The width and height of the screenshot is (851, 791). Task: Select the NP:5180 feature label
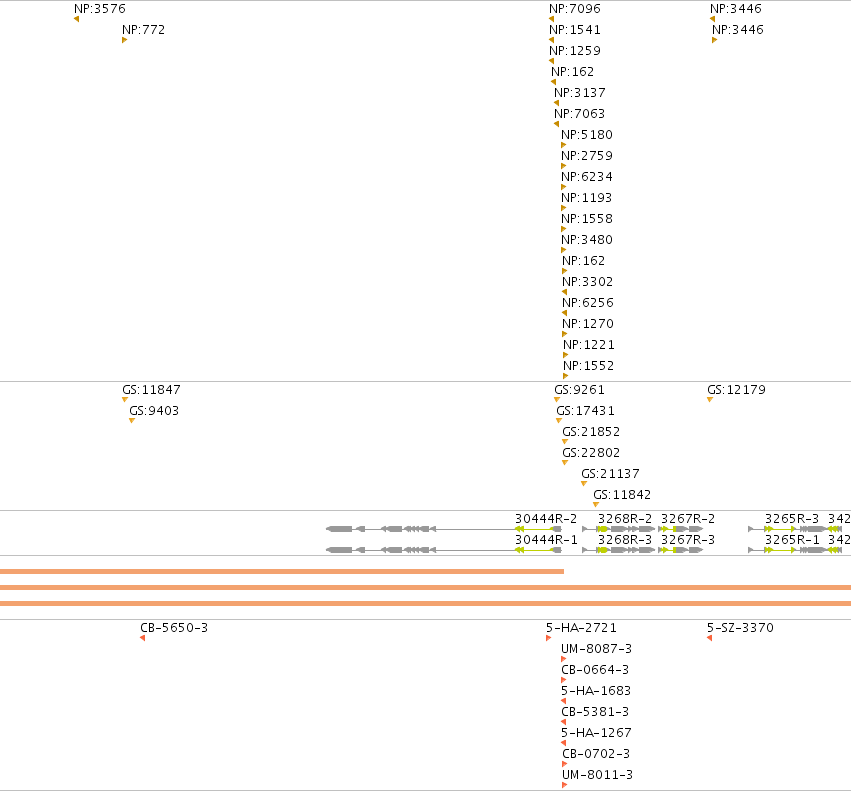[x=587, y=135]
